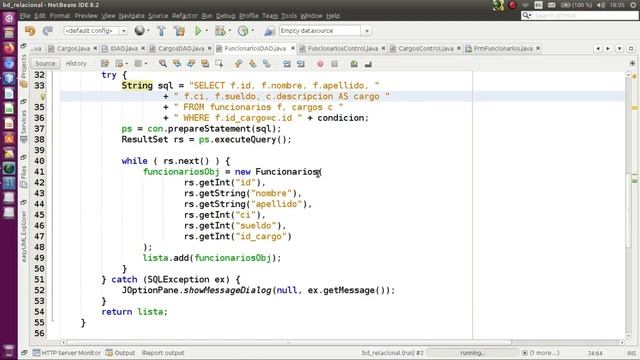Open dropdown arrow next to Debug icon
The image size is (640, 360).
230,31
